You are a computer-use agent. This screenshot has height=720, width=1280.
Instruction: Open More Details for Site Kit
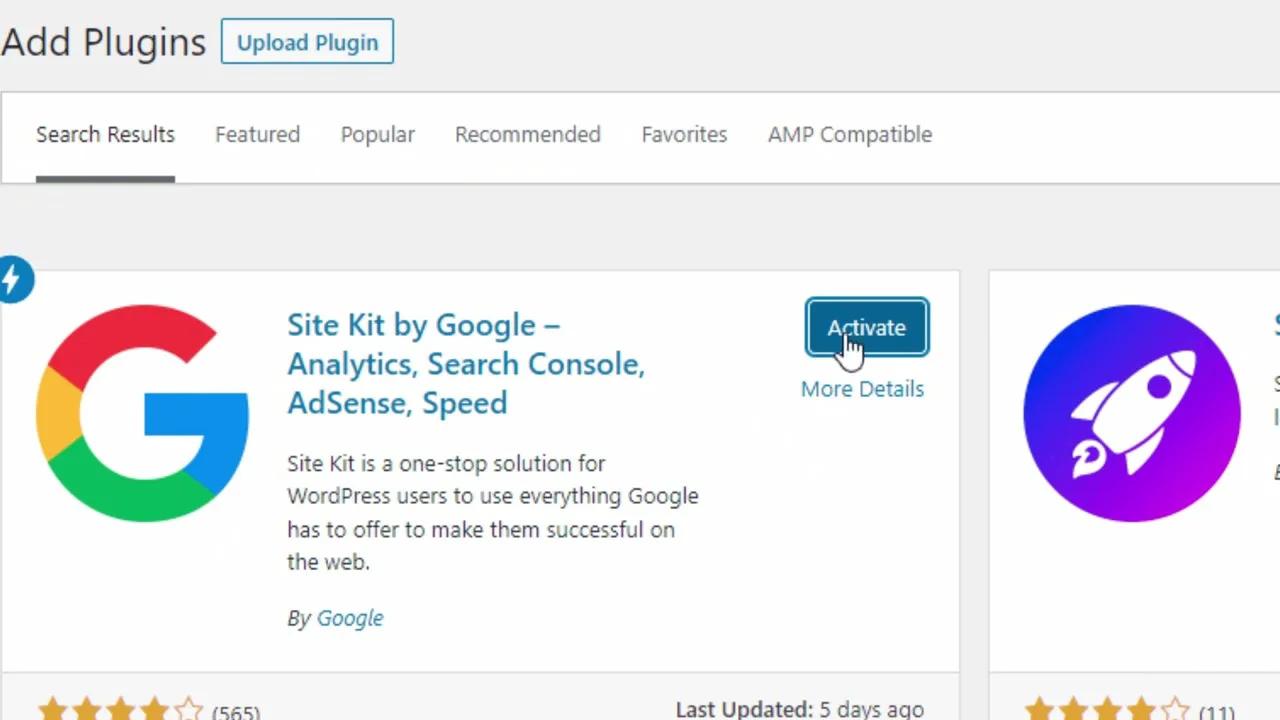862,389
